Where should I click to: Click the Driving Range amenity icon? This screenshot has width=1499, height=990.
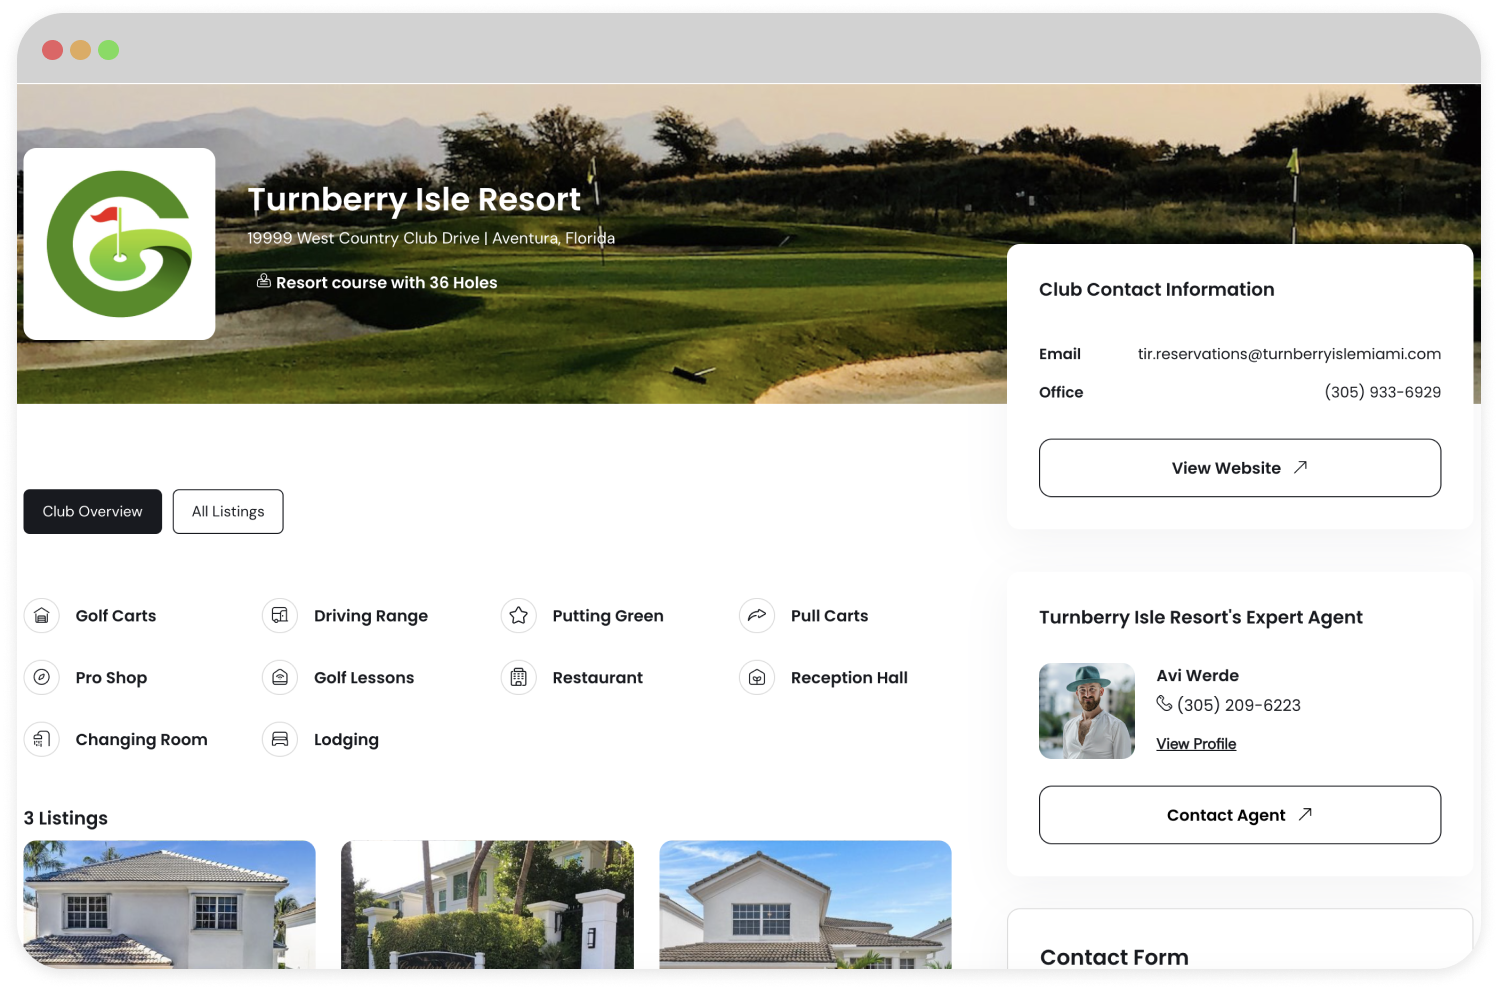coord(280,616)
